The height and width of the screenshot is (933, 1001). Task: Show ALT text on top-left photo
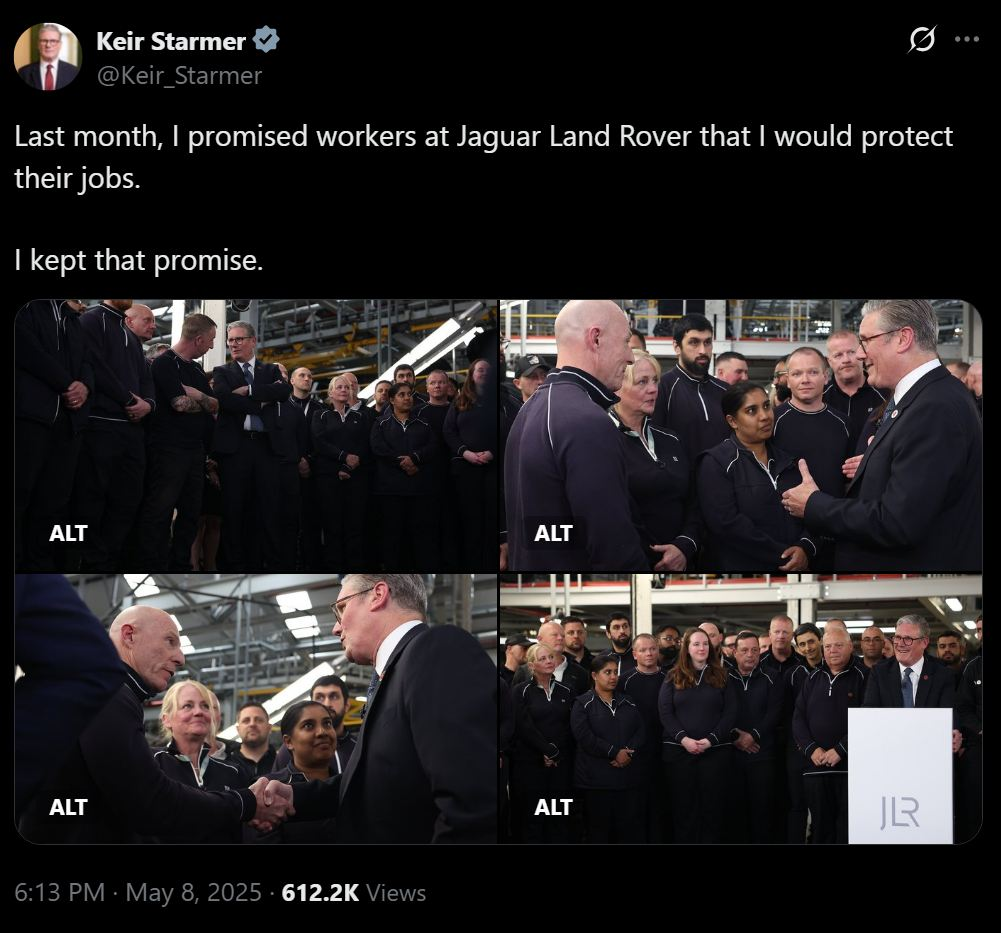click(x=68, y=533)
